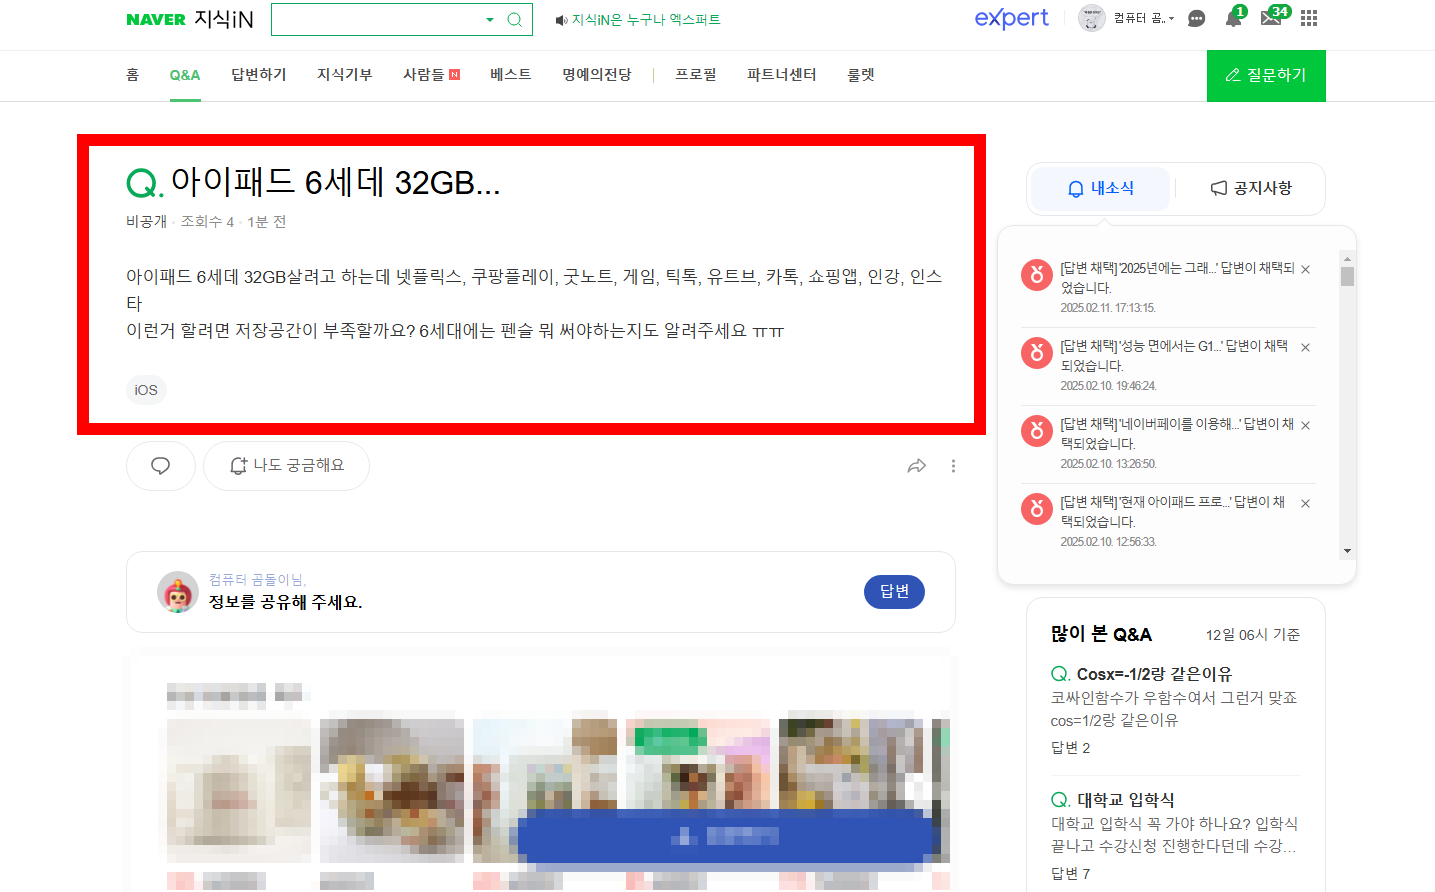1435x892 pixels.
Task: Click the share arrow icon
Action: click(917, 466)
